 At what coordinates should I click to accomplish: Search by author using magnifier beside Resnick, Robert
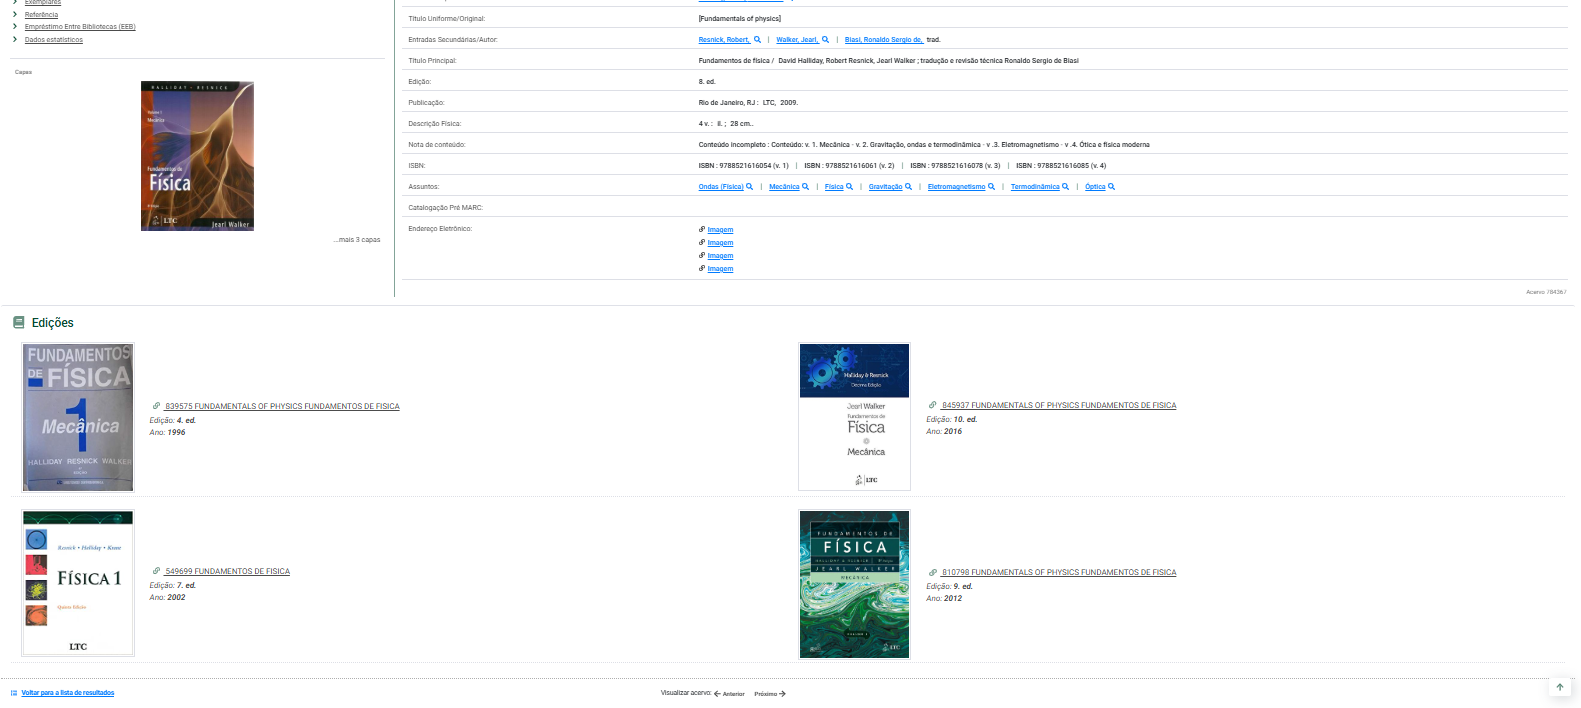click(757, 40)
